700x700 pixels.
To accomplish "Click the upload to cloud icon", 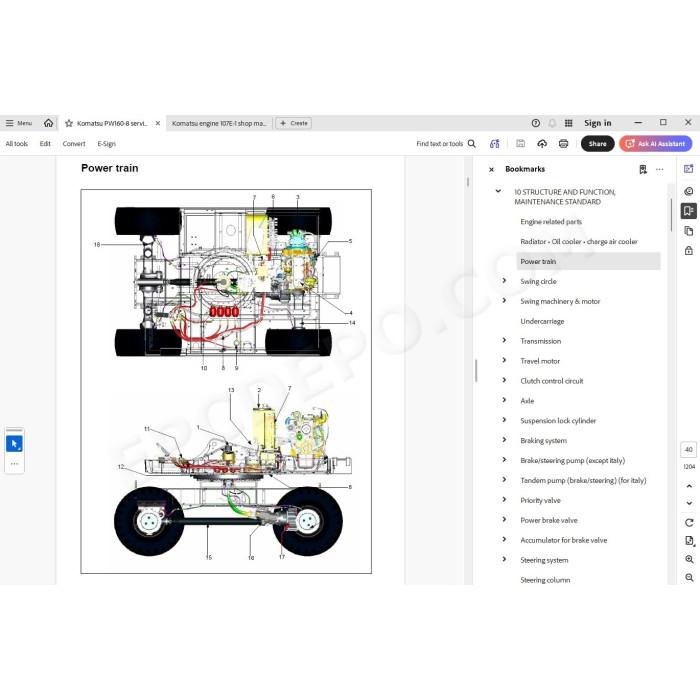I will click(542, 144).
